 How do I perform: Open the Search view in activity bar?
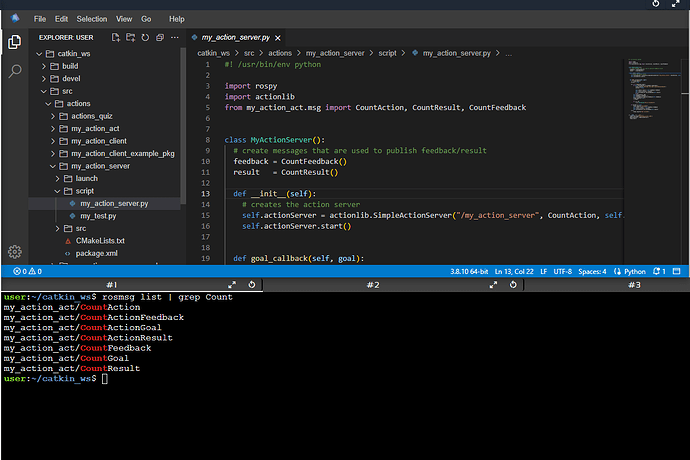pos(15,71)
